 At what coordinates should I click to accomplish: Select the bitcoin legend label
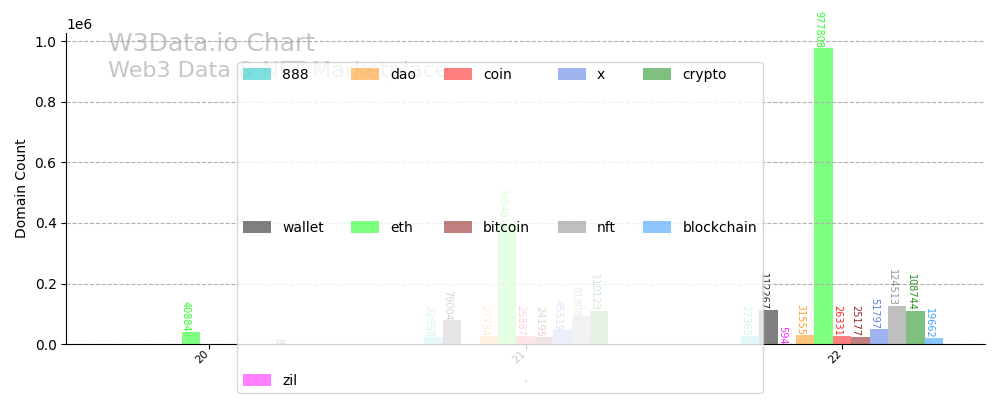pyautogui.click(x=506, y=227)
